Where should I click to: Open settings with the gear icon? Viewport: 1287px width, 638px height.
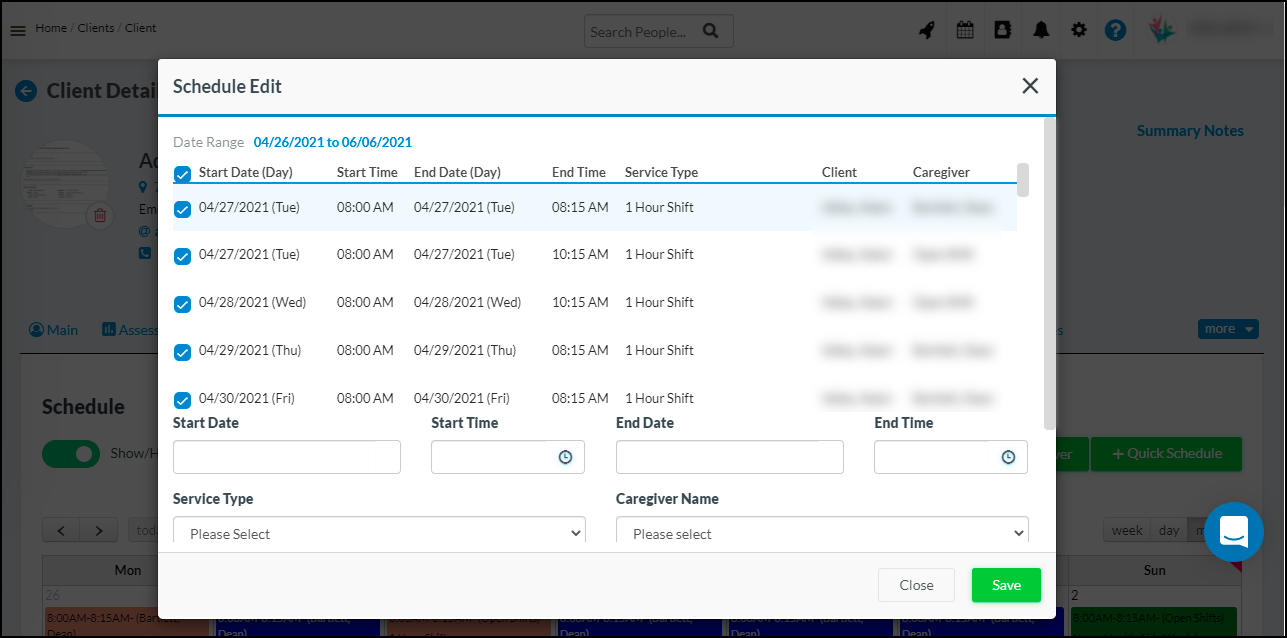(x=1078, y=30)
